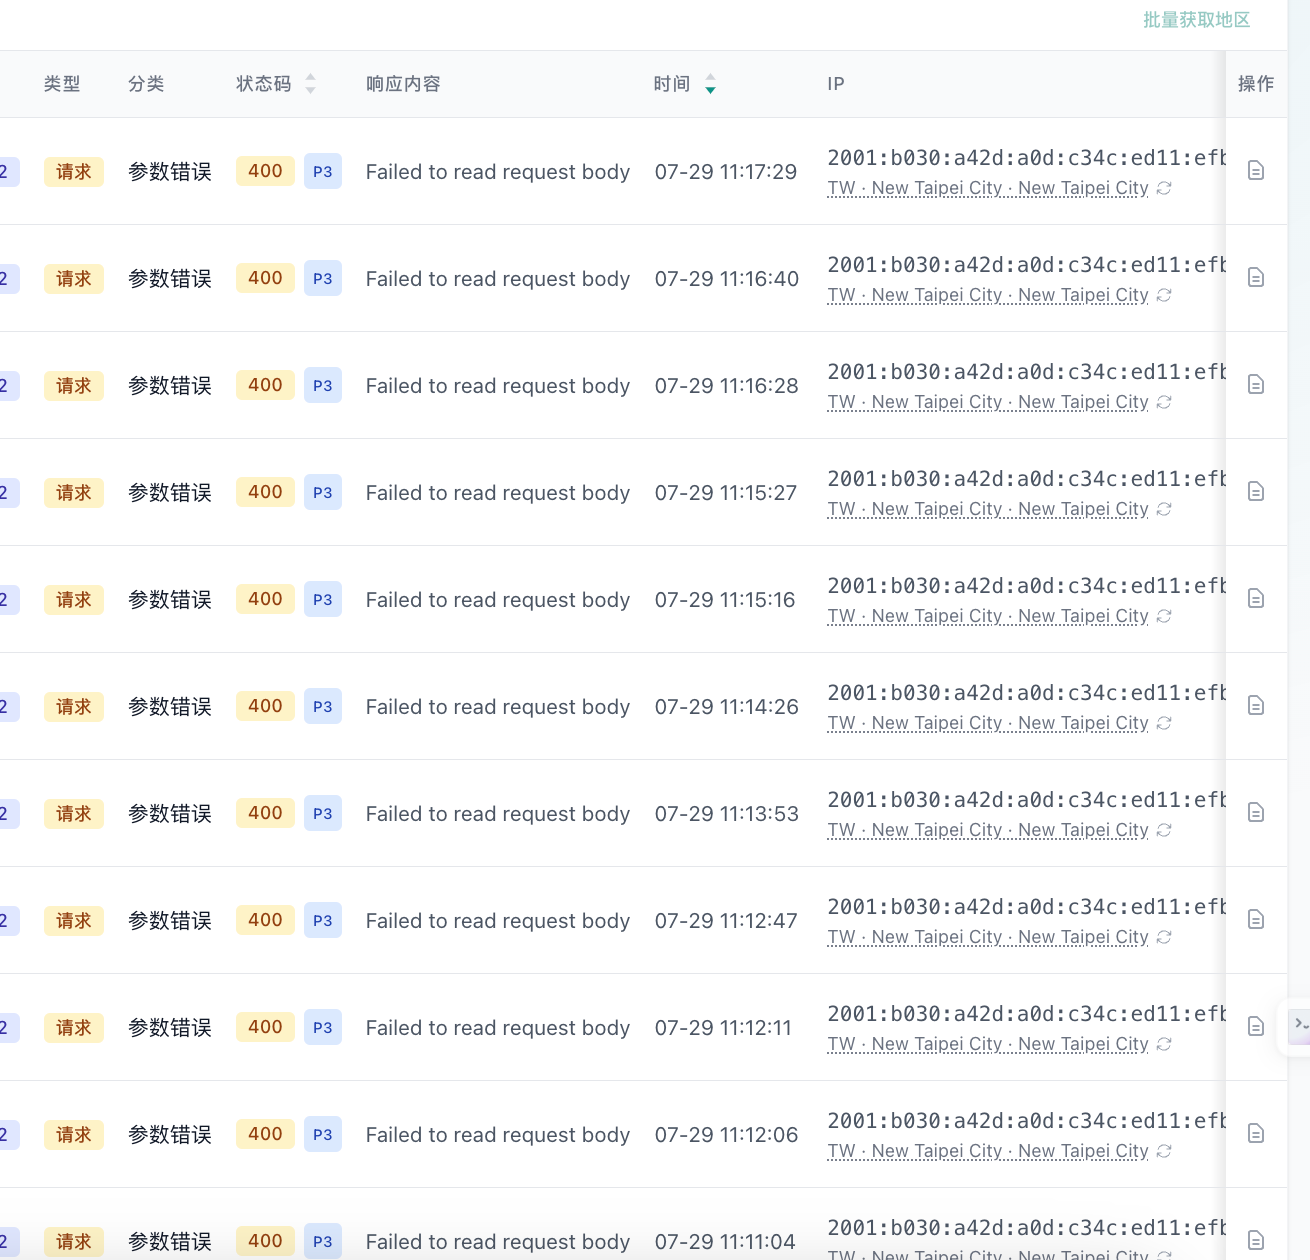Click IP address in 11:17:29 row

coord(1026,157)
